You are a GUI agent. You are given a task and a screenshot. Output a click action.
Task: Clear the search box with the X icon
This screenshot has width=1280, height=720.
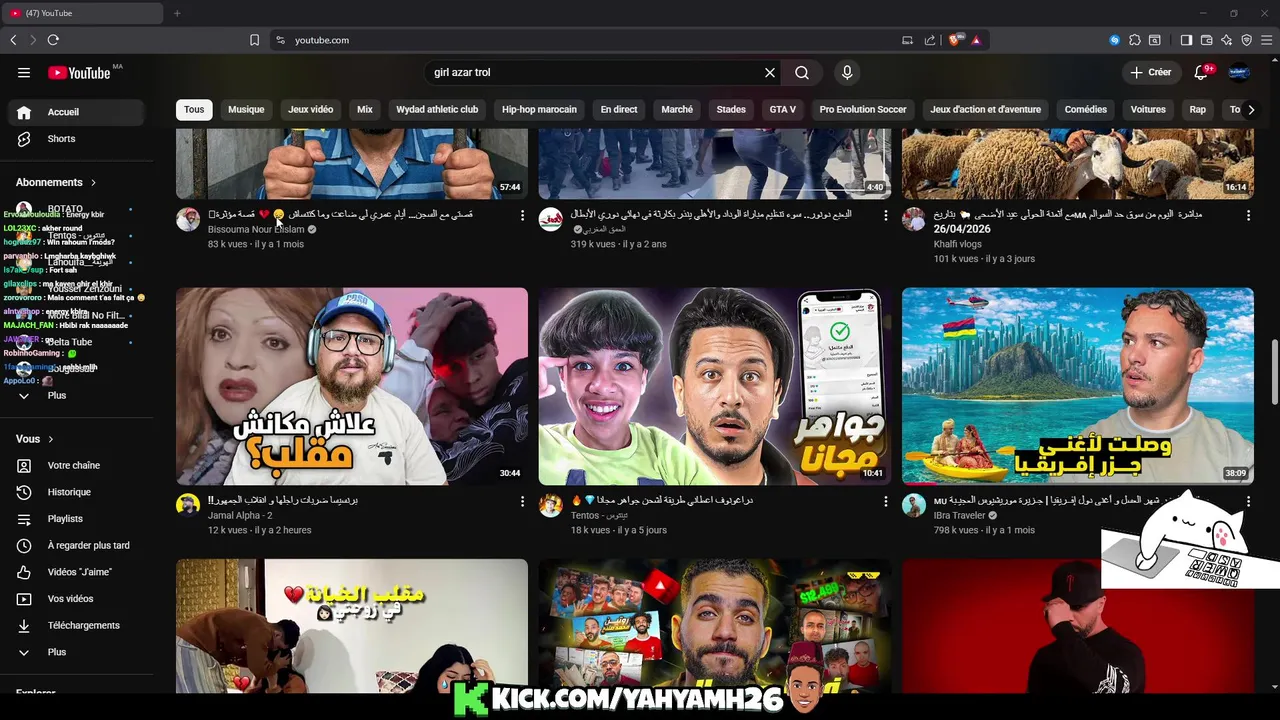[770, 72]
